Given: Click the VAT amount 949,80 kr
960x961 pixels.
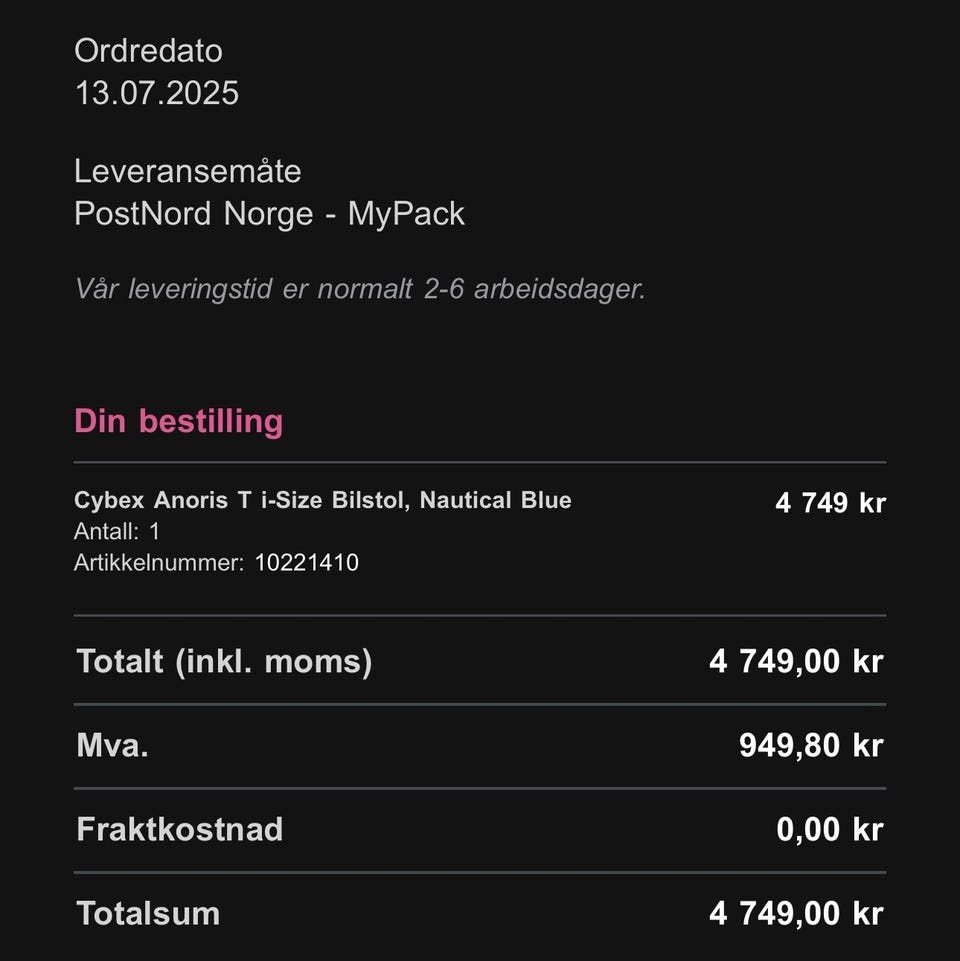Looking at the screenshot, I should (x=811, y=745).
